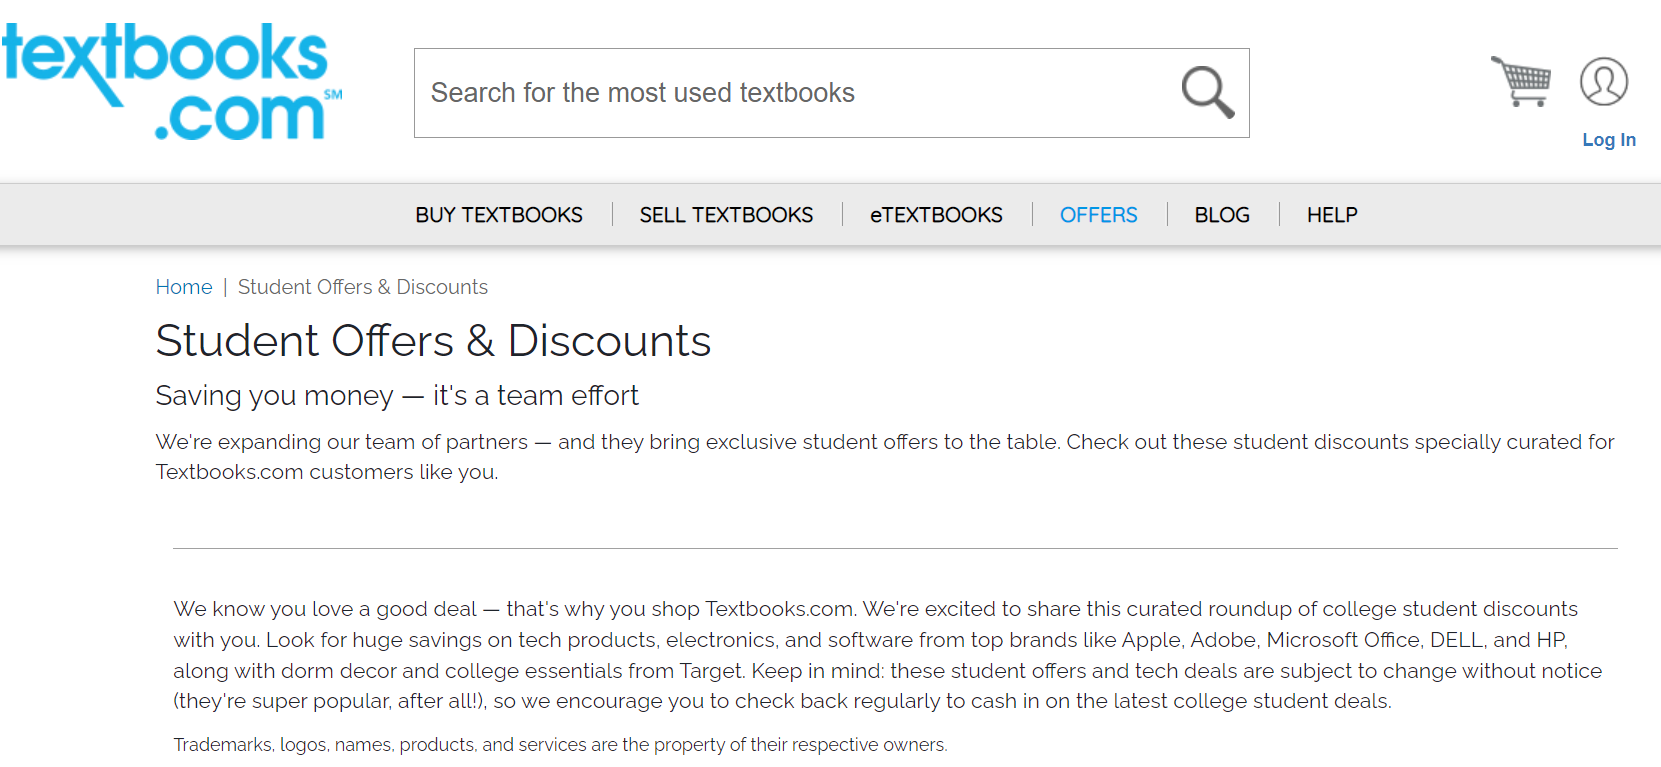Click the Trademarks disclaimer text
Image resolution: width=1661 pixels, height=767 pixels.
tap(560, 745)
